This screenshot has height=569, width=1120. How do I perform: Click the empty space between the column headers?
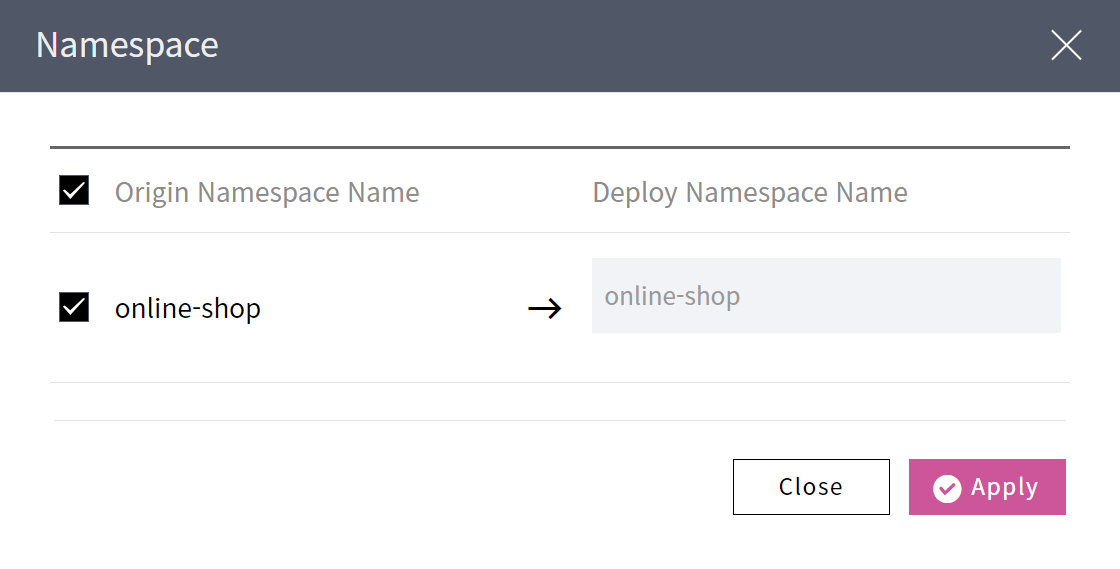pos(505,192)
